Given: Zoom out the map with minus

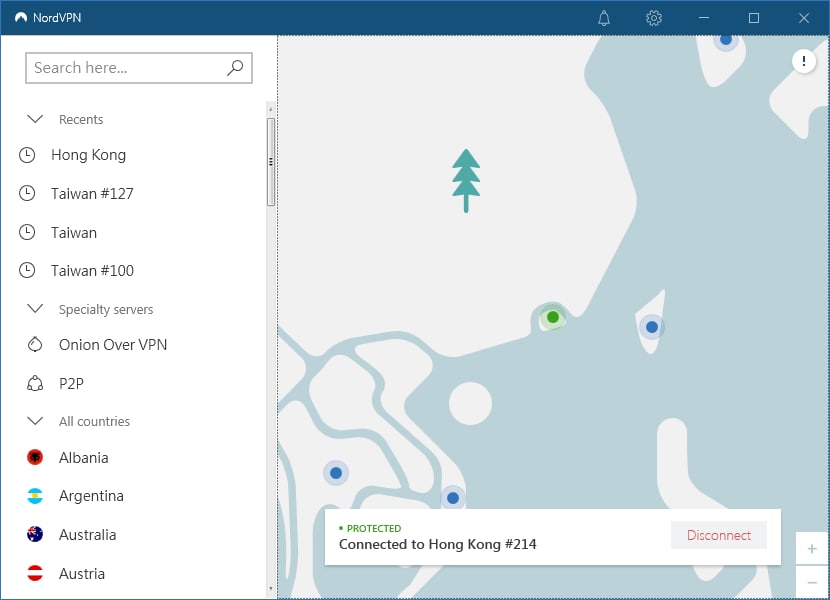Looking at the screenshot, I should coord(811,582).
